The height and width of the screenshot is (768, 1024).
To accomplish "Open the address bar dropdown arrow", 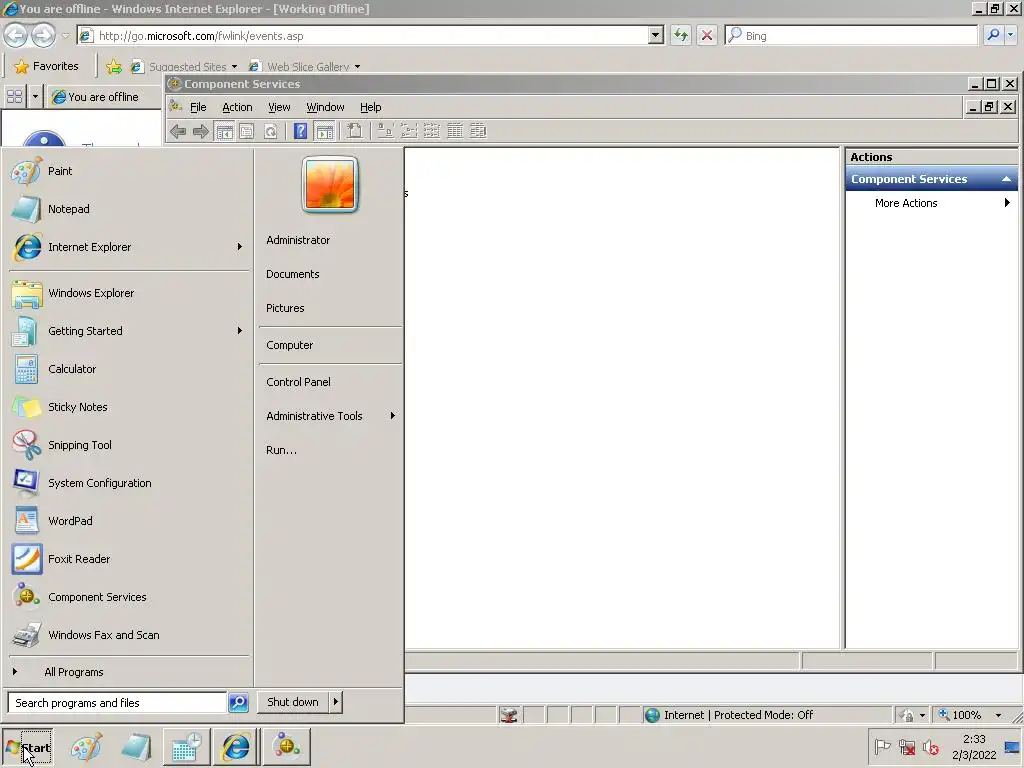I will (656, 36).
